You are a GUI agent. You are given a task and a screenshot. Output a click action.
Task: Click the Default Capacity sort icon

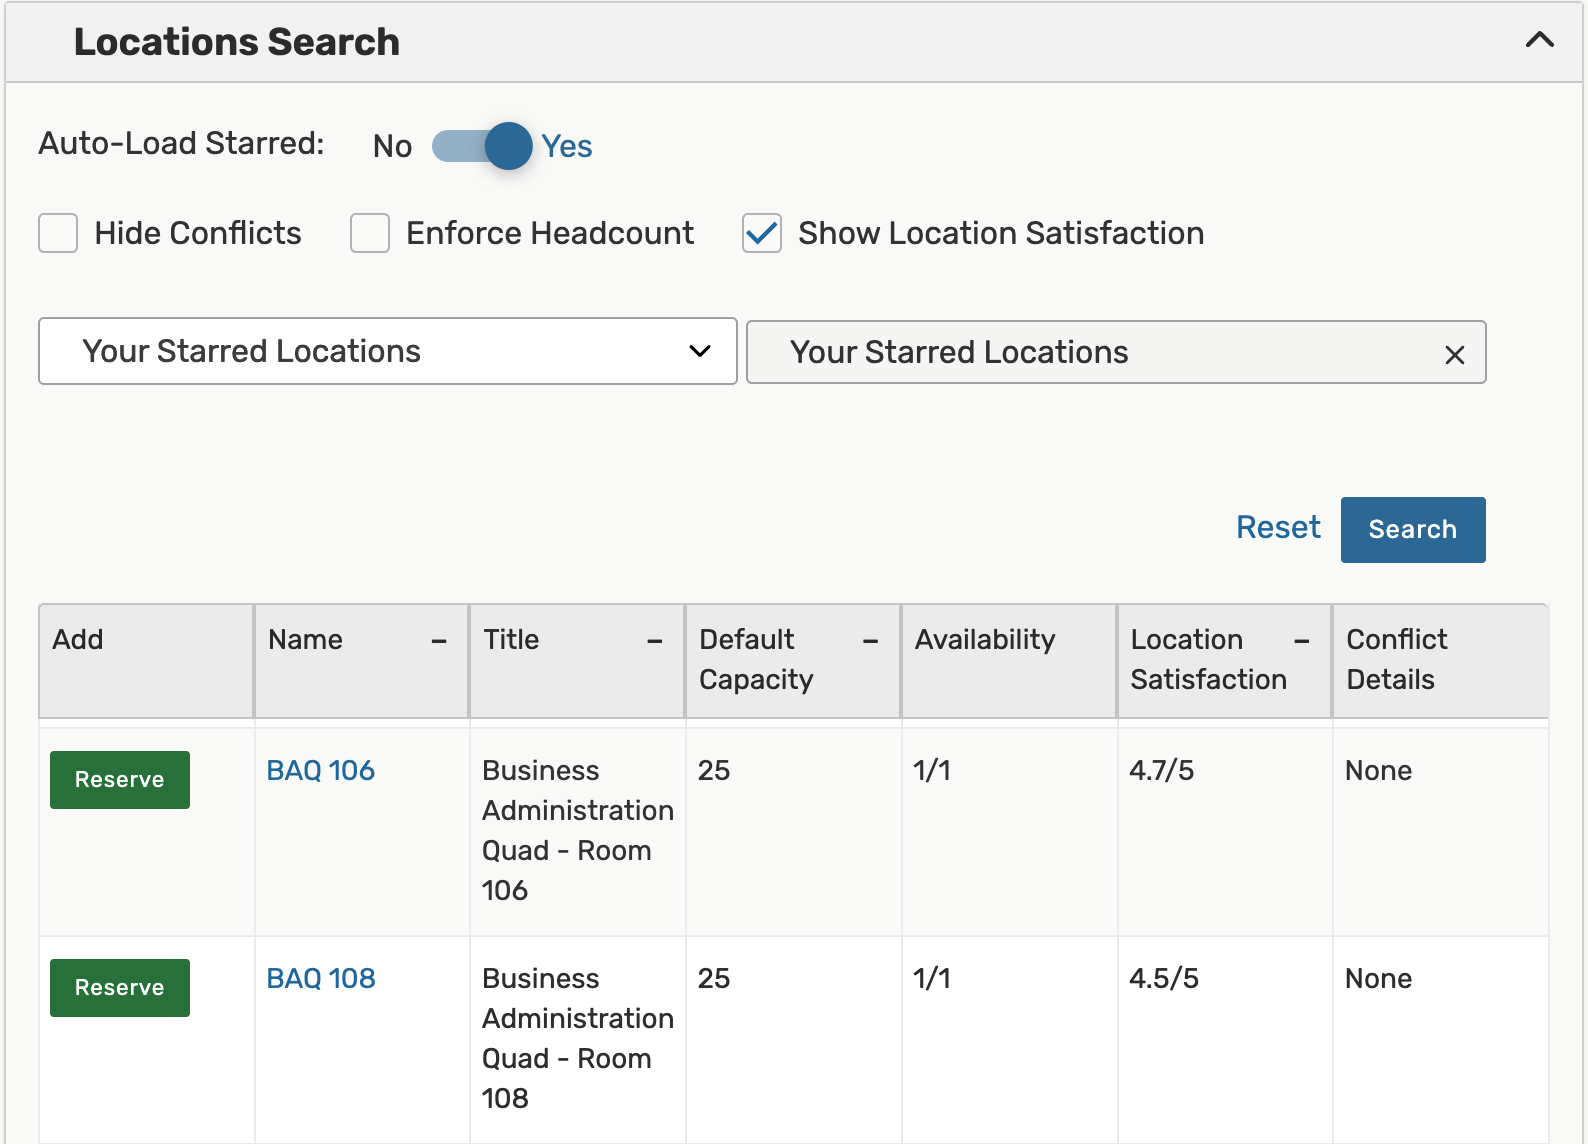871,641
